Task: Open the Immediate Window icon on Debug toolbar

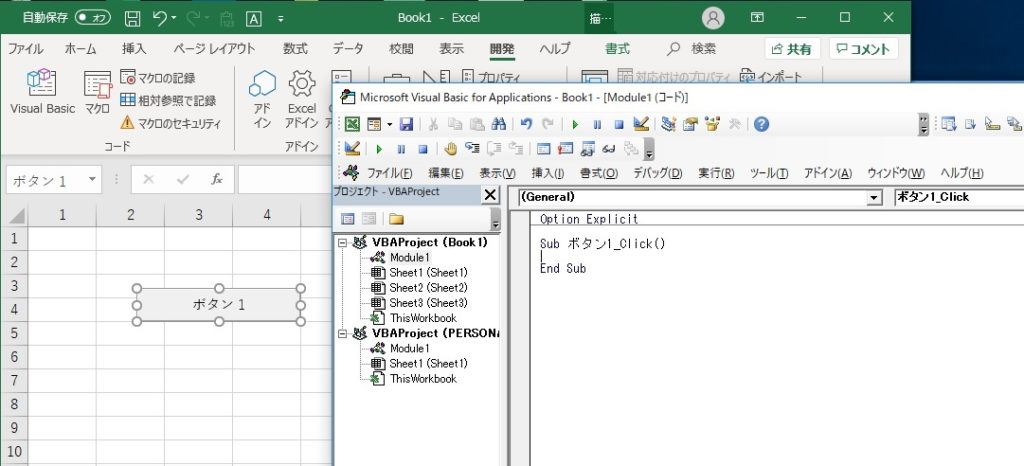Action: coord(566,149)
